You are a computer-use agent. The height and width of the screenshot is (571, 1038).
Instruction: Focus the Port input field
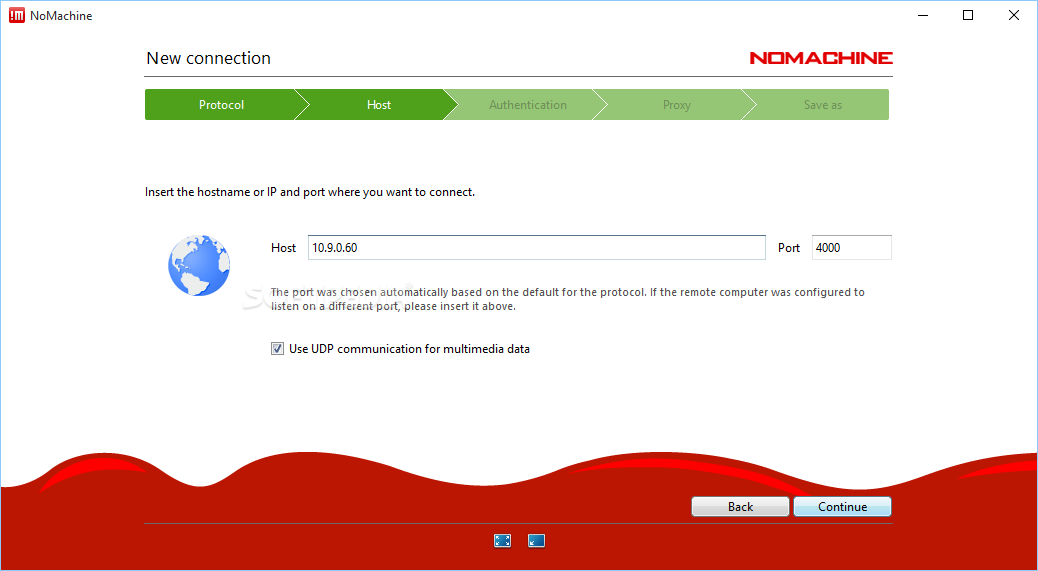coord(851,247)
